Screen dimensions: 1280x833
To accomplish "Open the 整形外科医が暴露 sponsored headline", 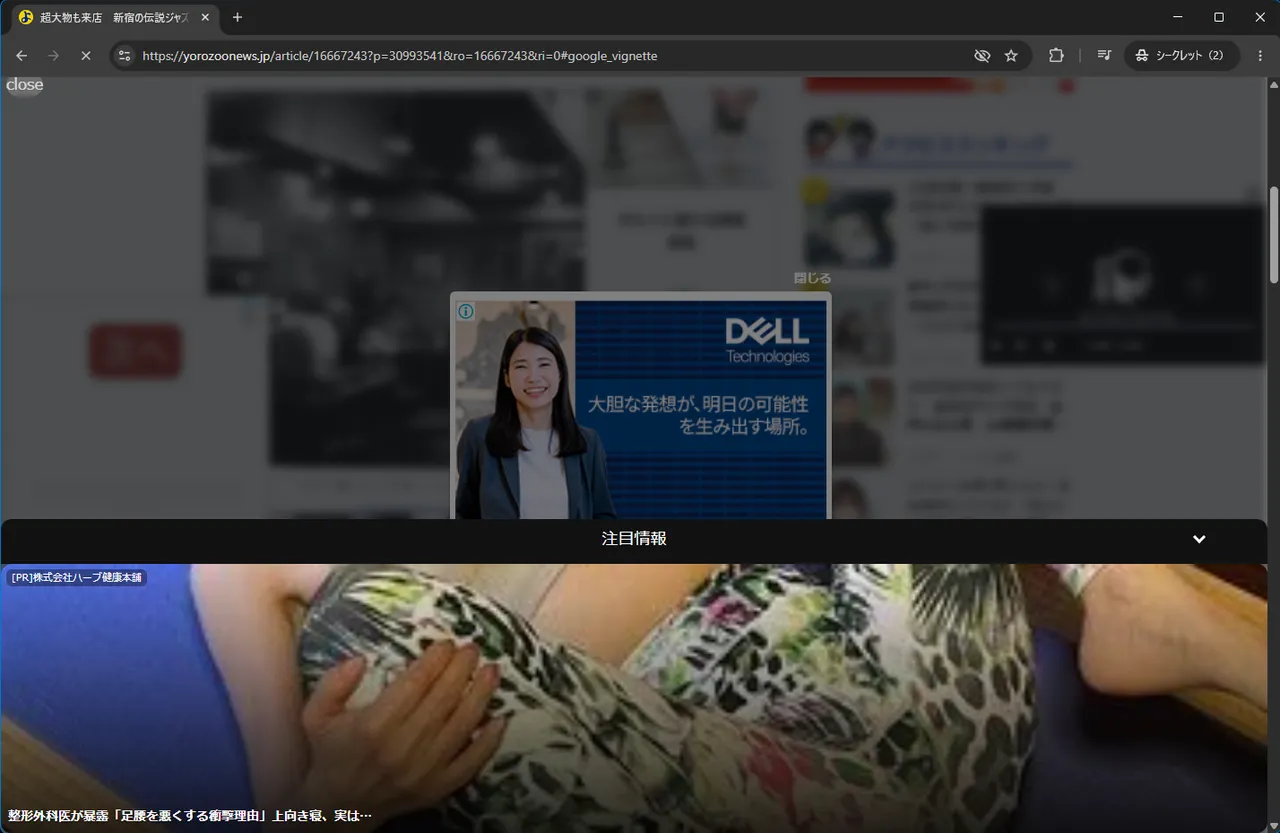I will (x=190, y=816).
